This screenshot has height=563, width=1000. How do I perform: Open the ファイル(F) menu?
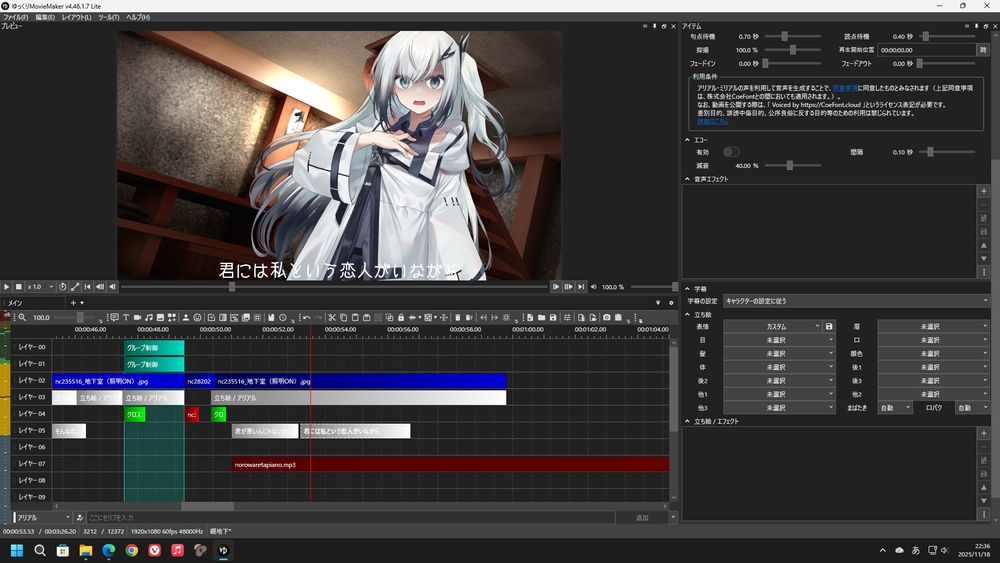[x=16, y=18]
